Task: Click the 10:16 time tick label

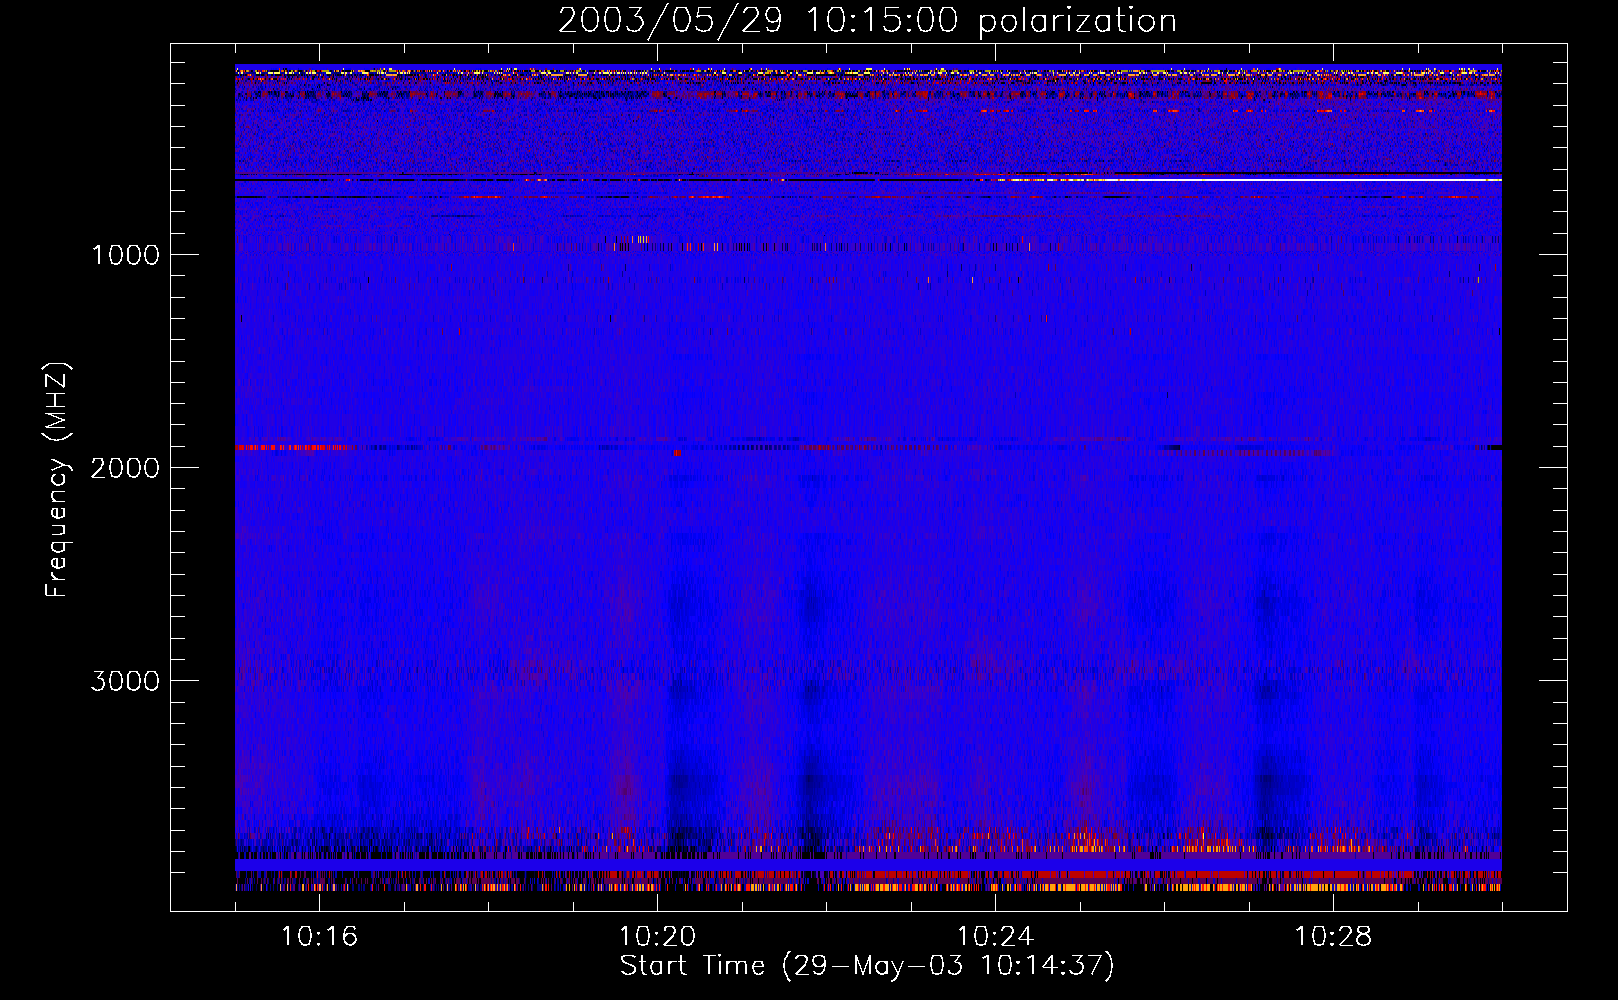Action: (x=320, y=937)
